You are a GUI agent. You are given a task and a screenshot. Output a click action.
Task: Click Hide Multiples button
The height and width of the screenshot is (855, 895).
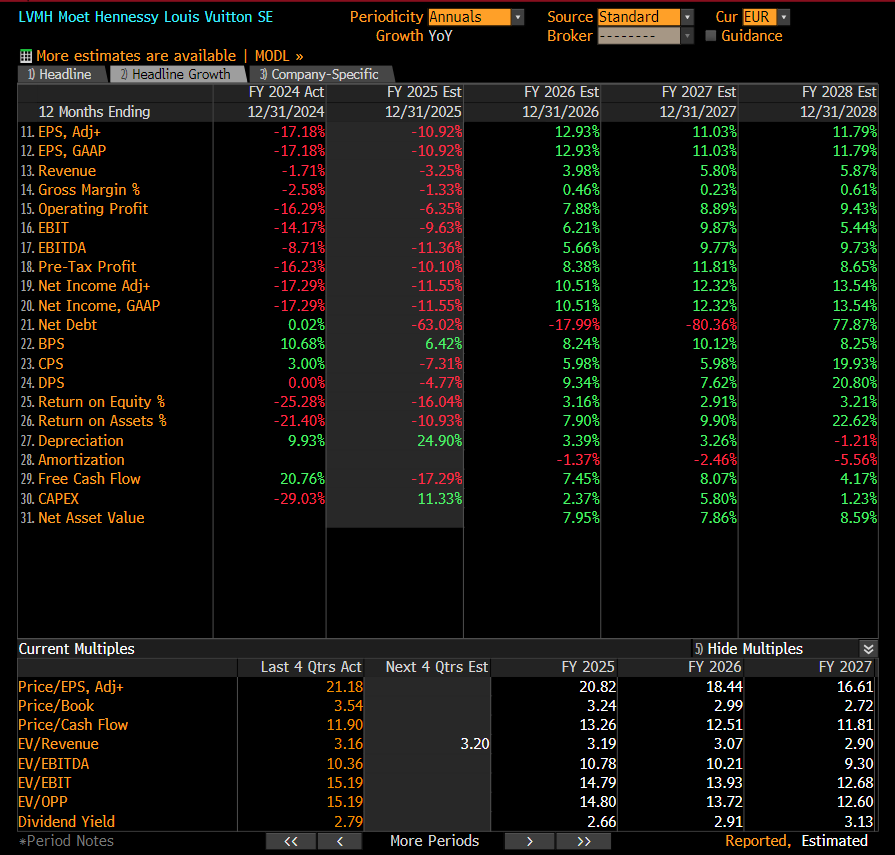click(x=749, y=649)
